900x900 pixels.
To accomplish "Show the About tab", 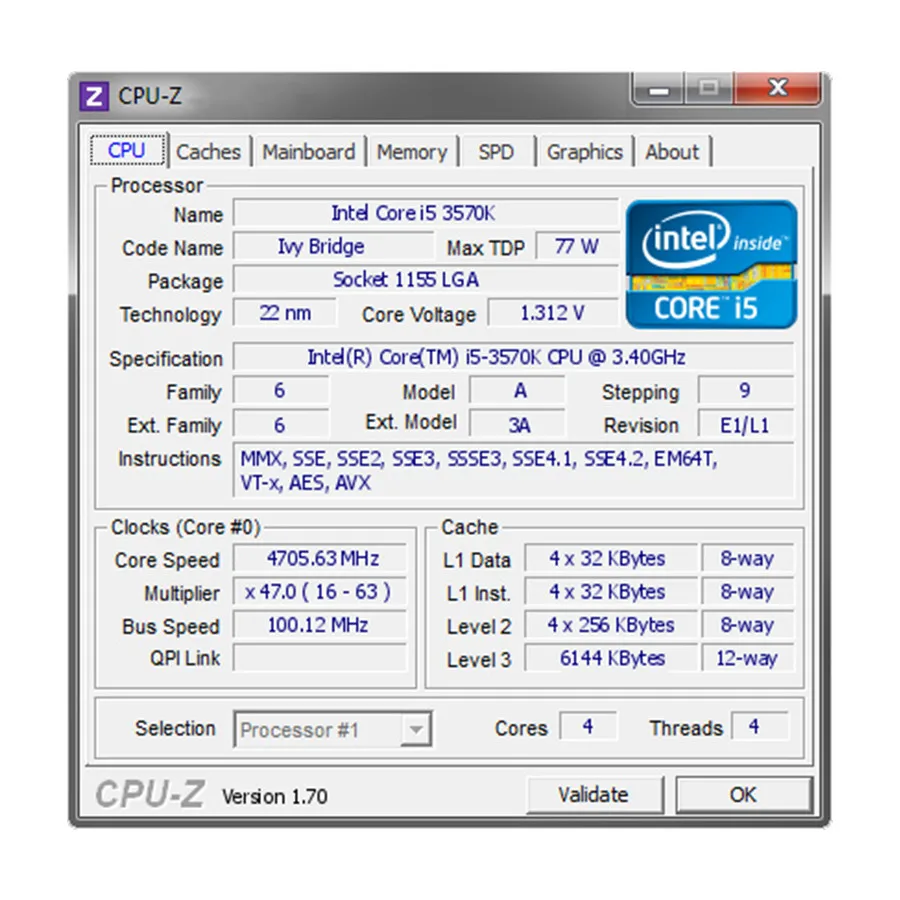I will coord(672,152).
